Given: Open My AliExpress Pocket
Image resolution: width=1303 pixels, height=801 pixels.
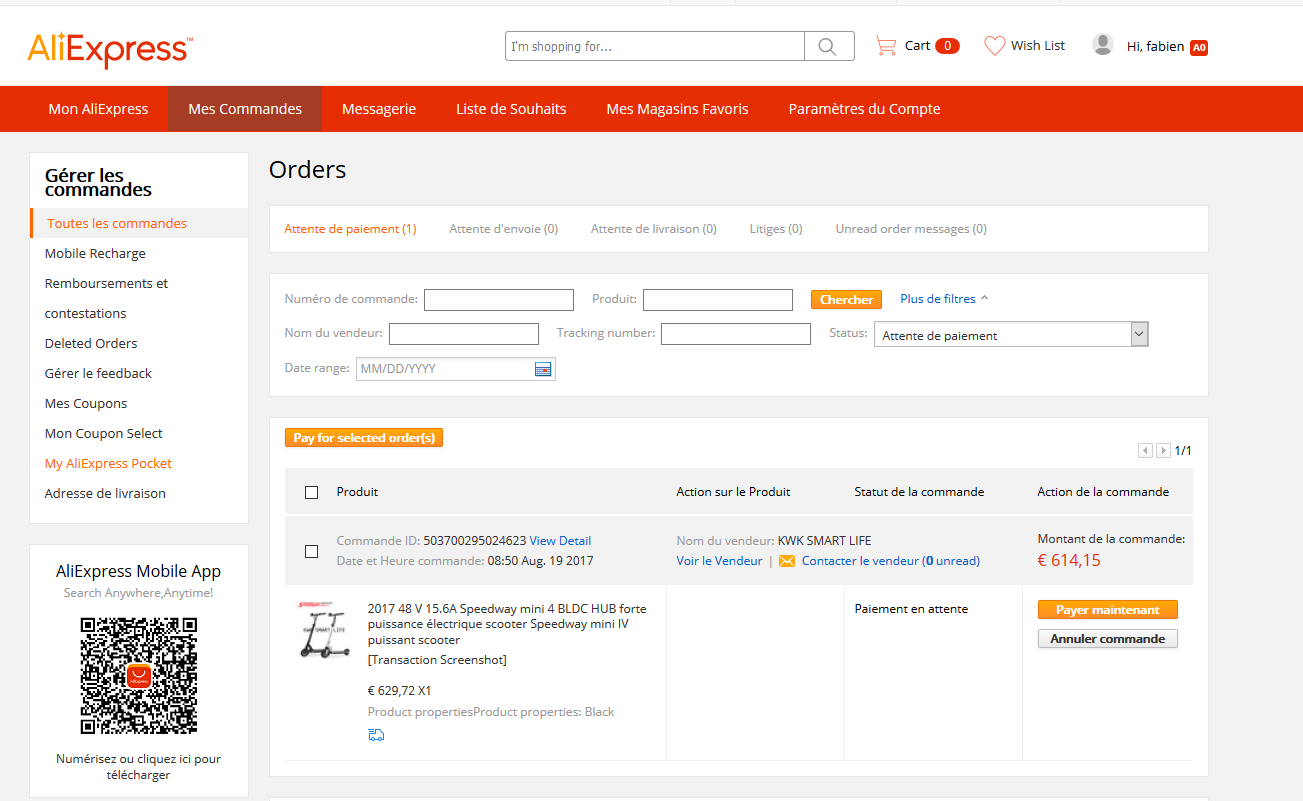Looking at the screenshot, I should tap(108, 463).
